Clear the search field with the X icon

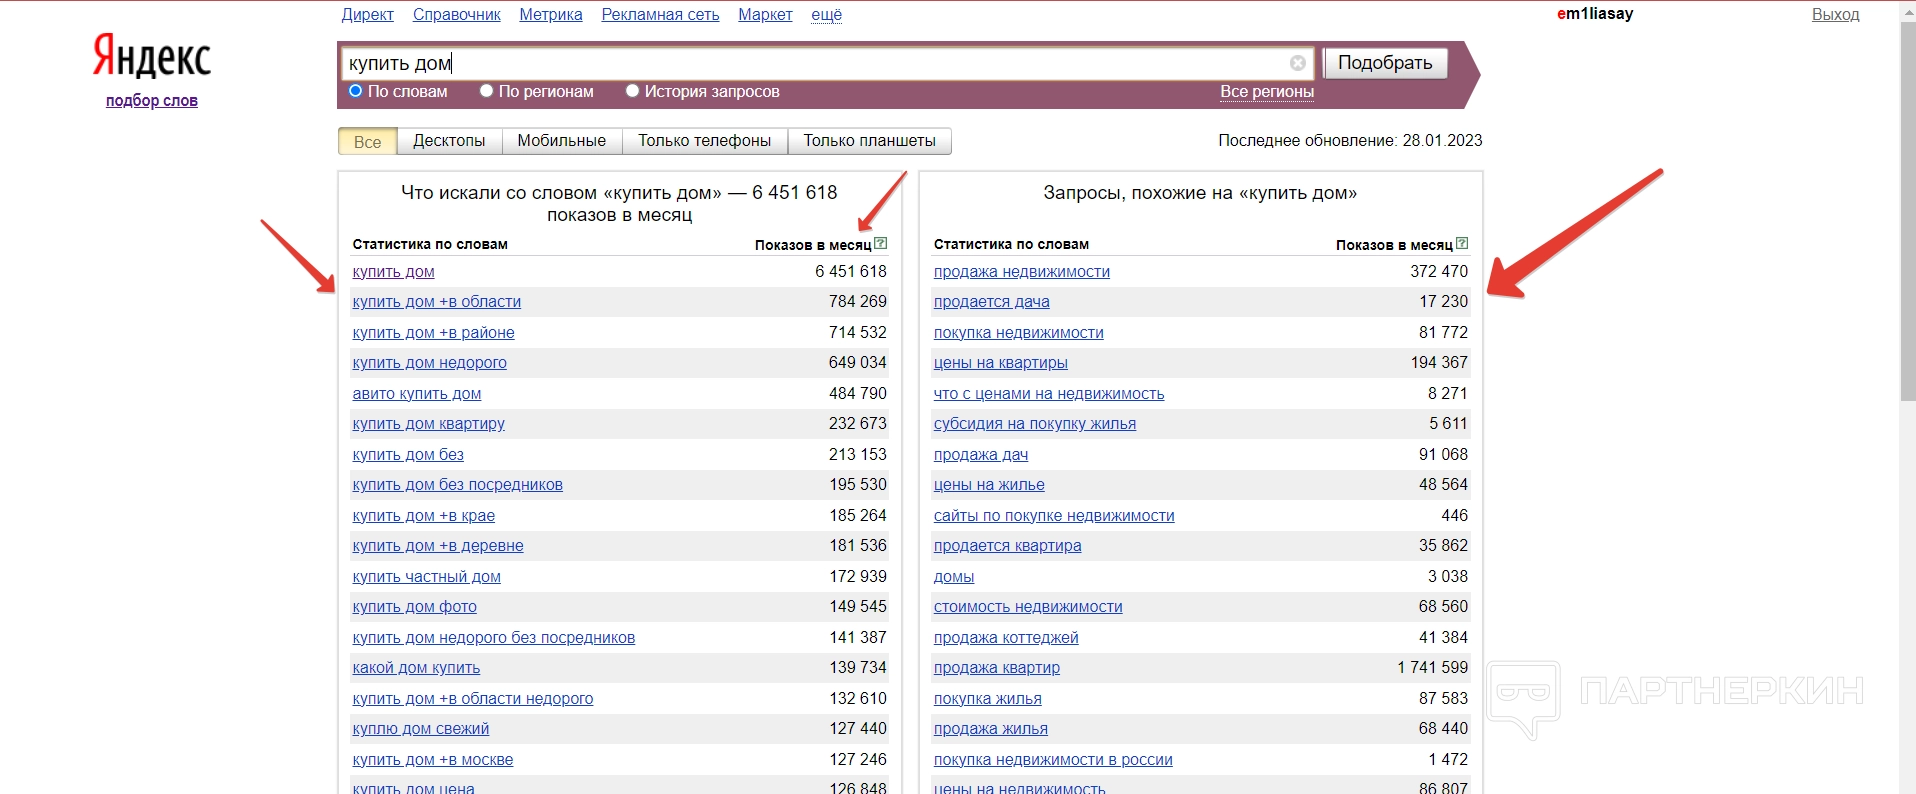(1298, 63)
